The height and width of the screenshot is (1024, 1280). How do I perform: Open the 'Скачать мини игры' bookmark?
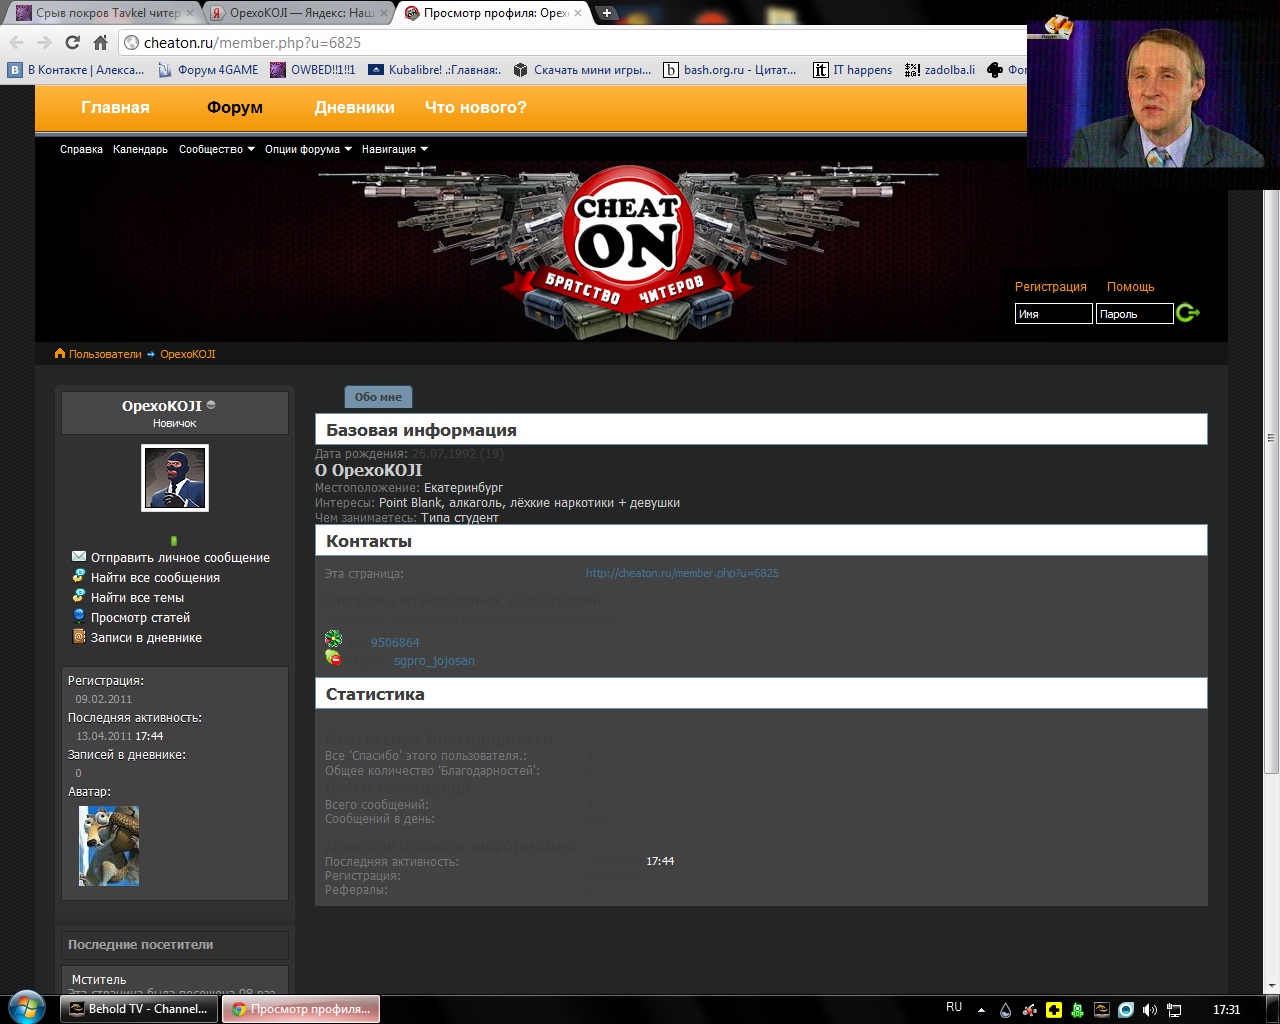(x=582, y=70)
